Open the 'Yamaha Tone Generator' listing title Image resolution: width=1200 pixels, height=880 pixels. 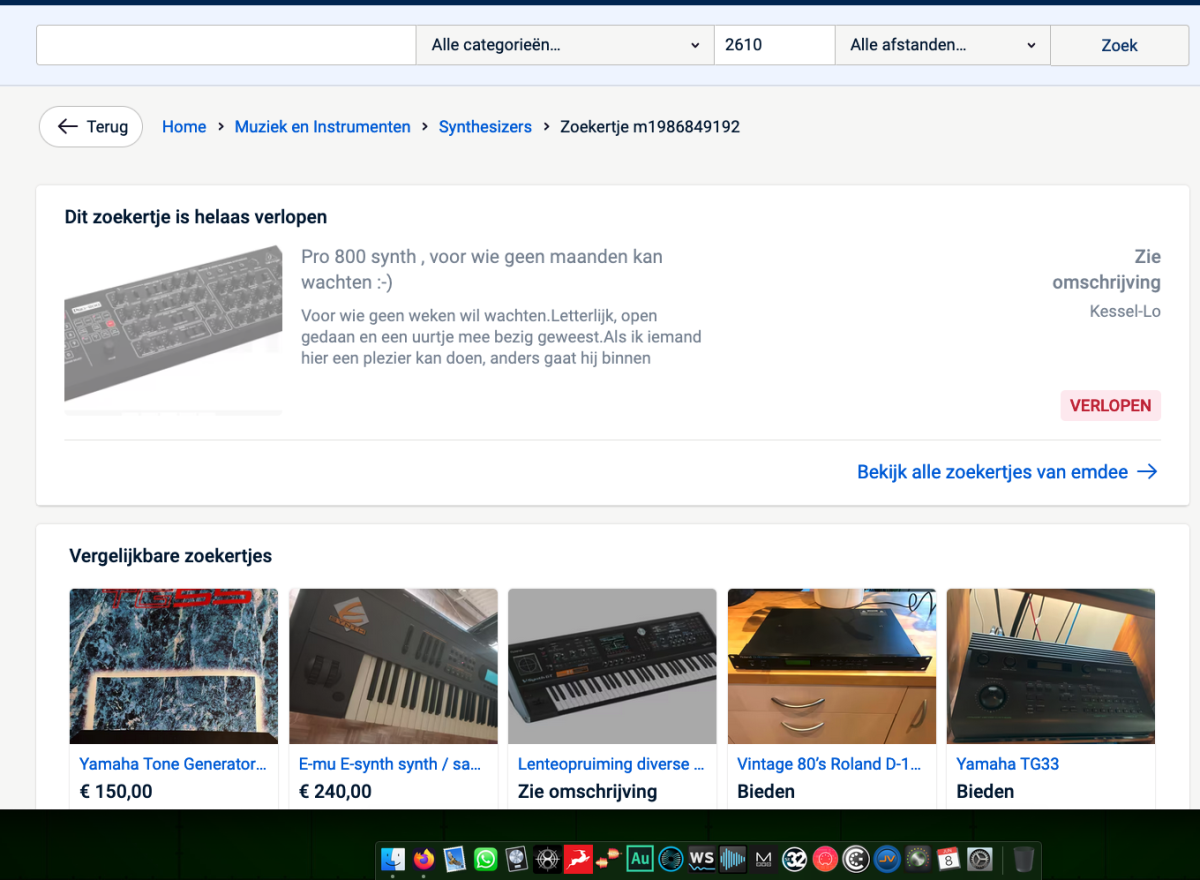click(x=173, y=764)
